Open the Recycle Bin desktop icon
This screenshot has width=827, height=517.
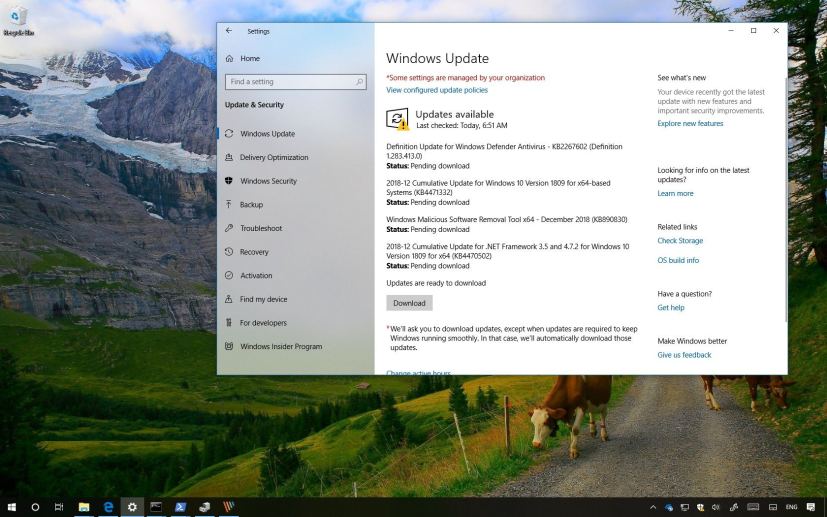[18, 22]
